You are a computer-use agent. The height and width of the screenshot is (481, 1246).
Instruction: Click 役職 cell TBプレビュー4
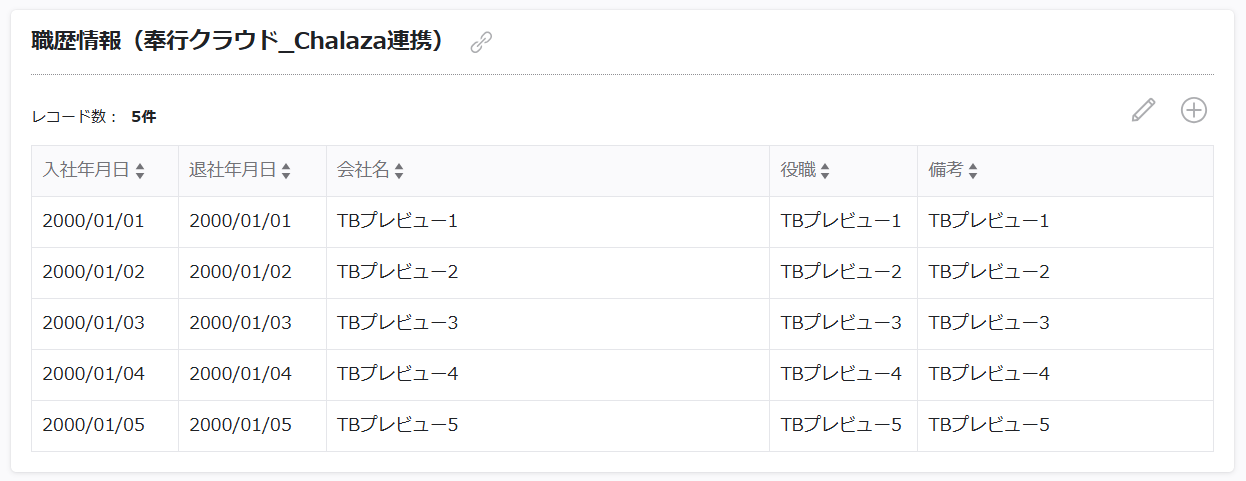(x=843, y=375)
